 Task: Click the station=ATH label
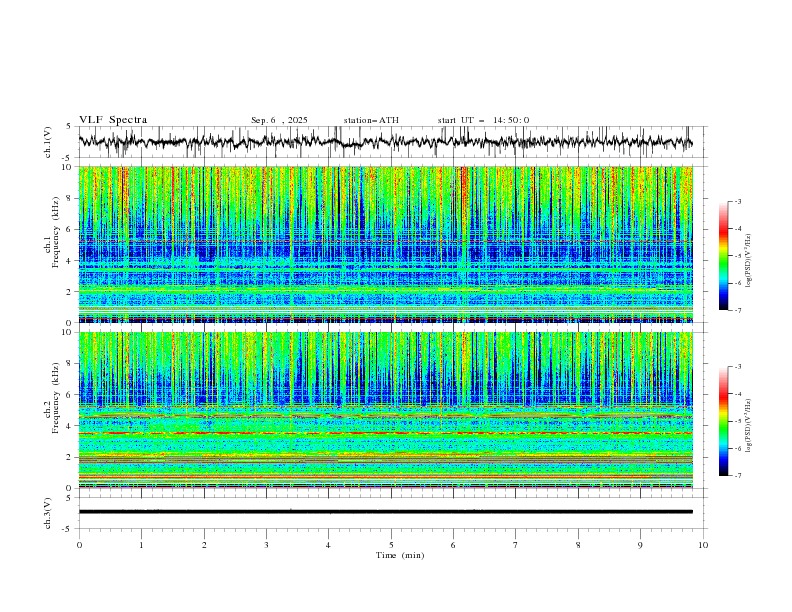click(371, 120)
